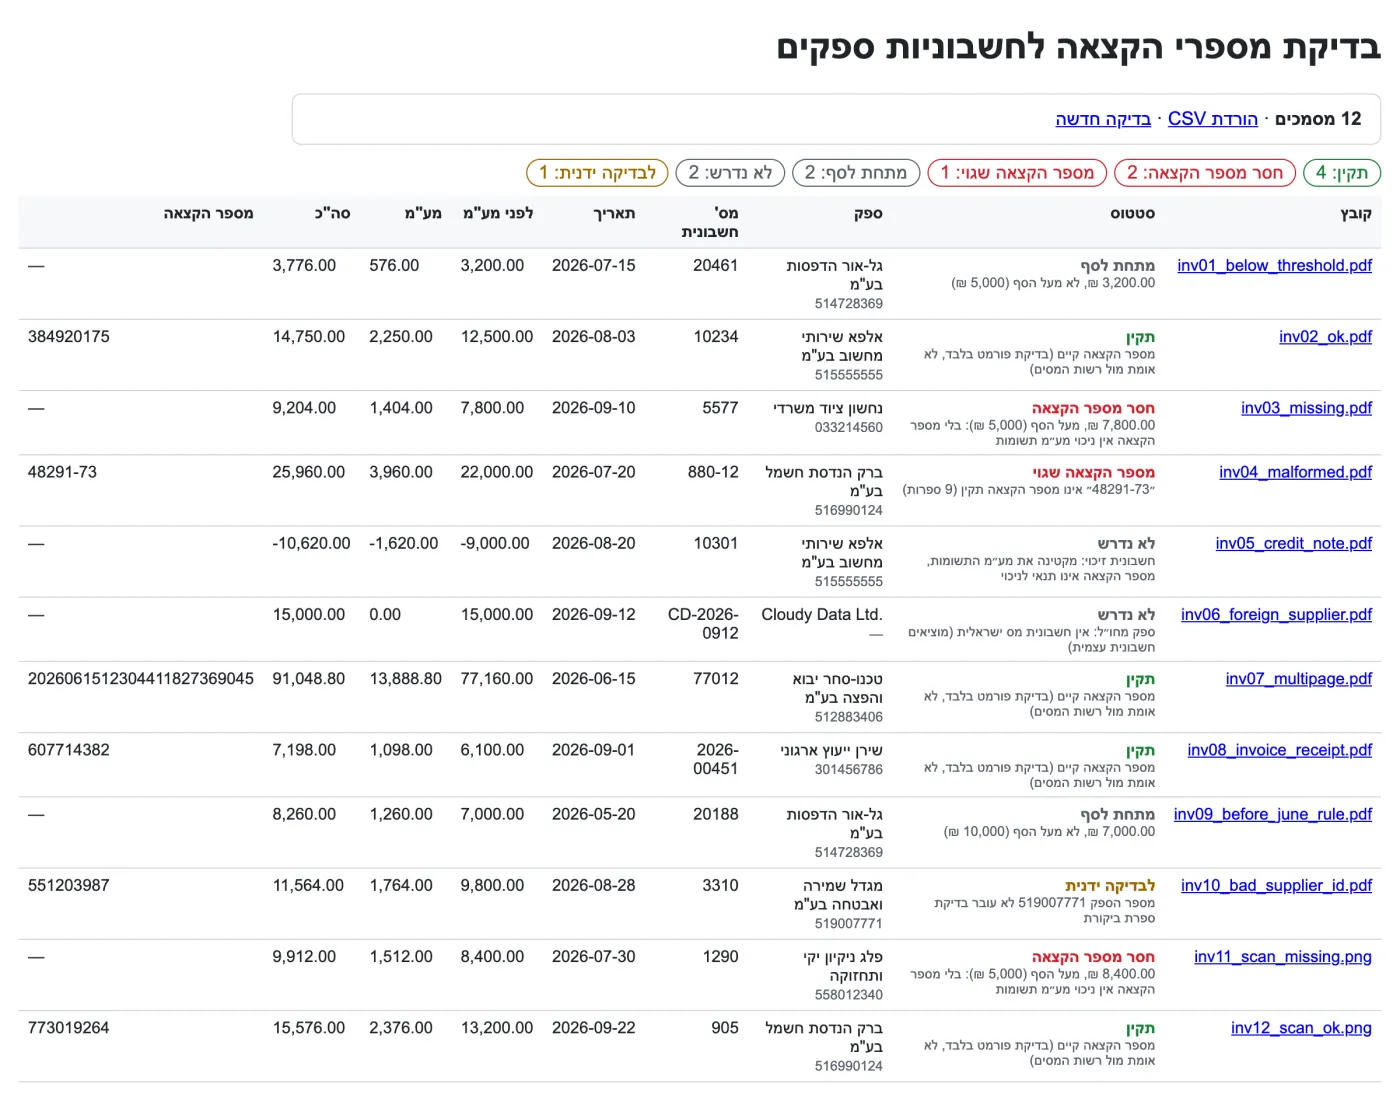Click the total amount 91,048.80
1400x1101 pixels.
309,679
